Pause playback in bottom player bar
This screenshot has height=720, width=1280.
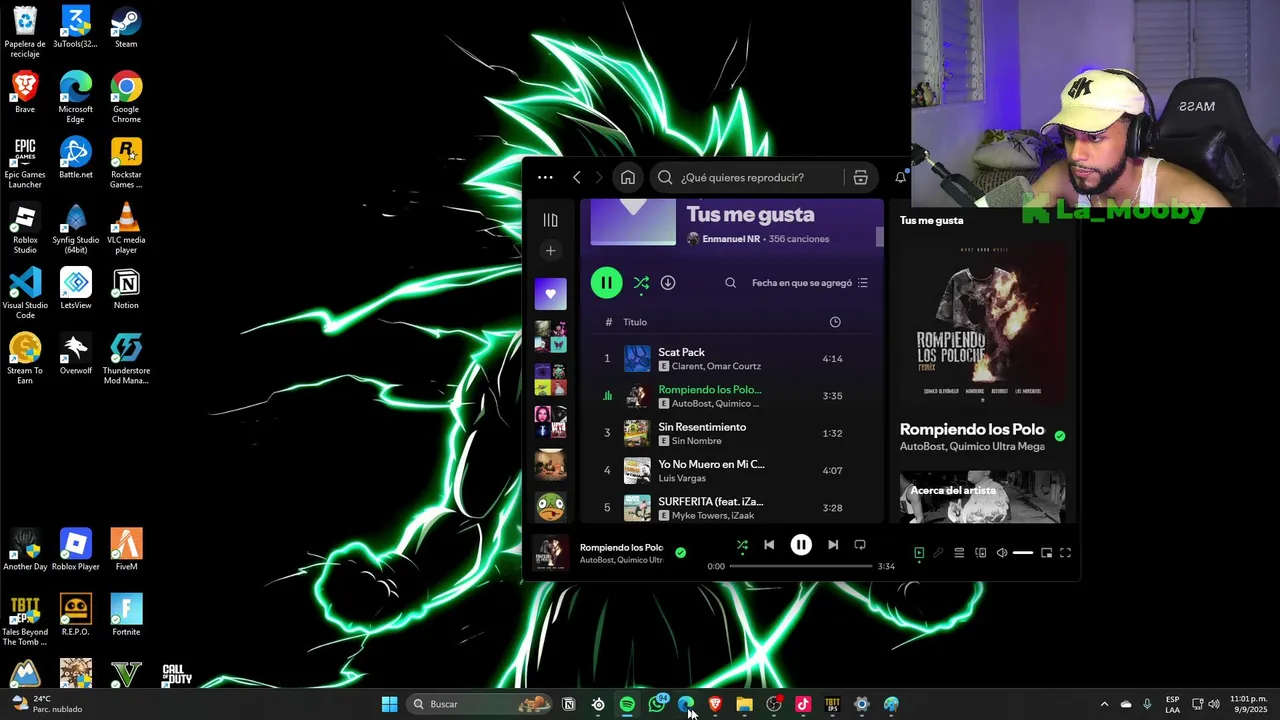(801, 545)
